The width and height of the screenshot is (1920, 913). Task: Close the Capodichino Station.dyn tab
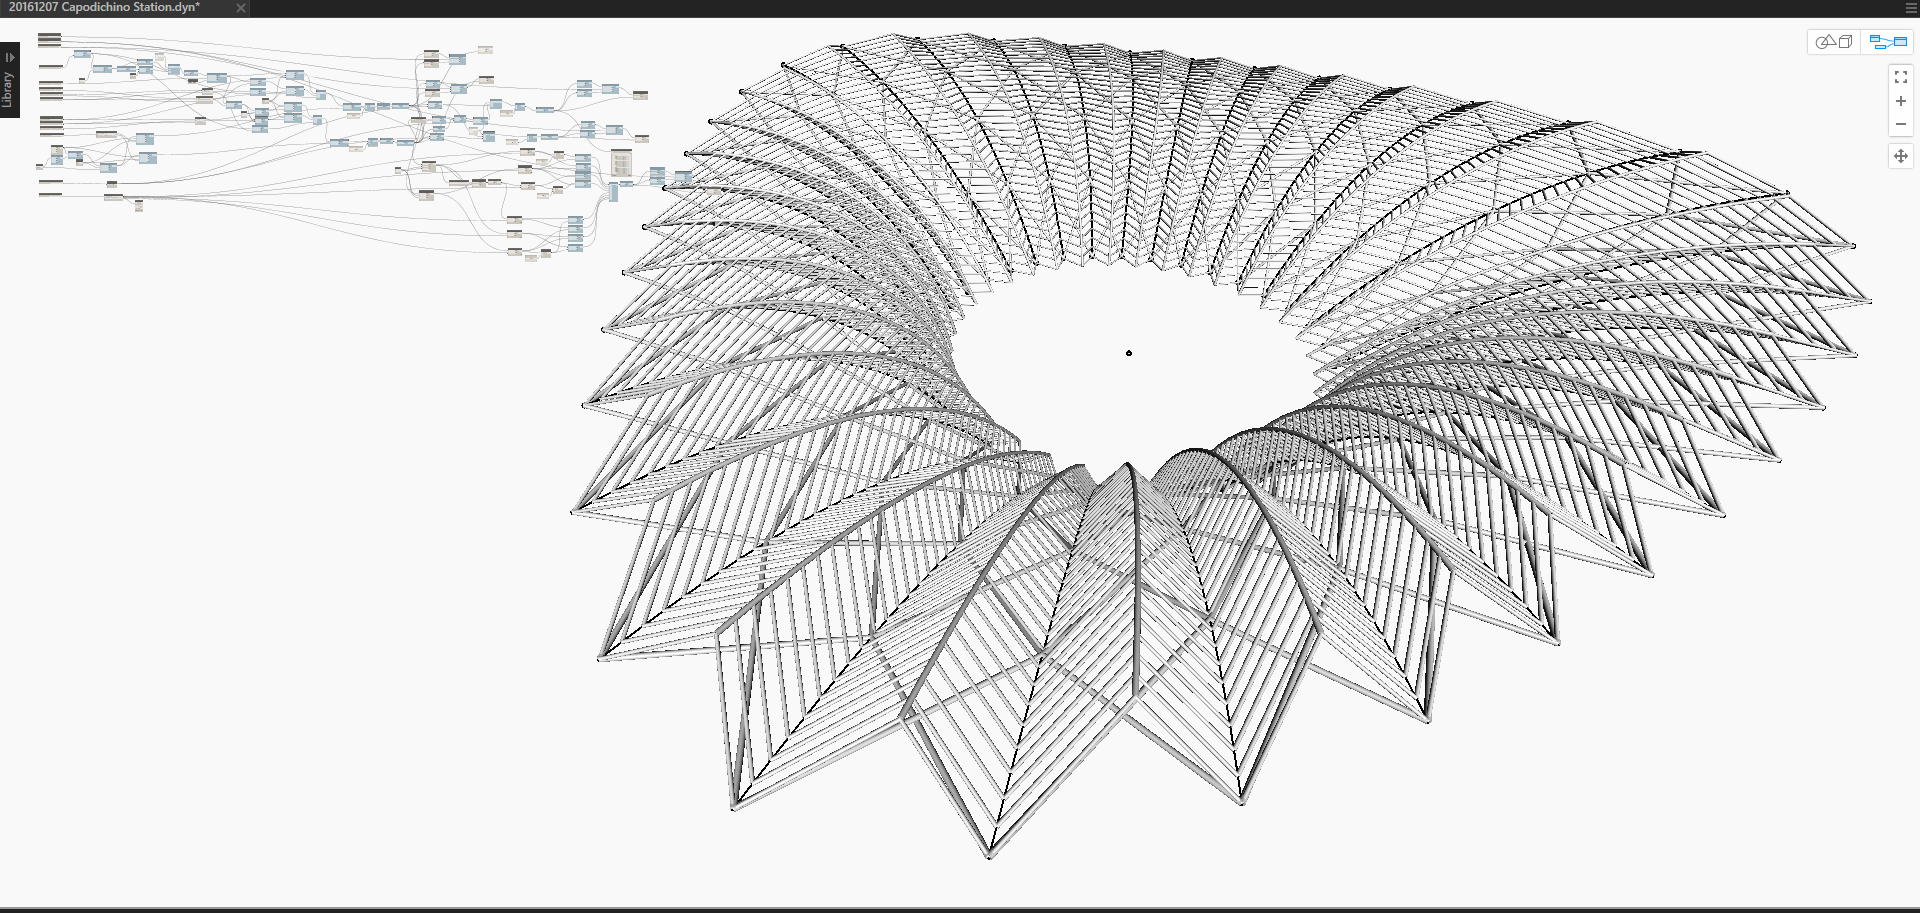[240, 8]
